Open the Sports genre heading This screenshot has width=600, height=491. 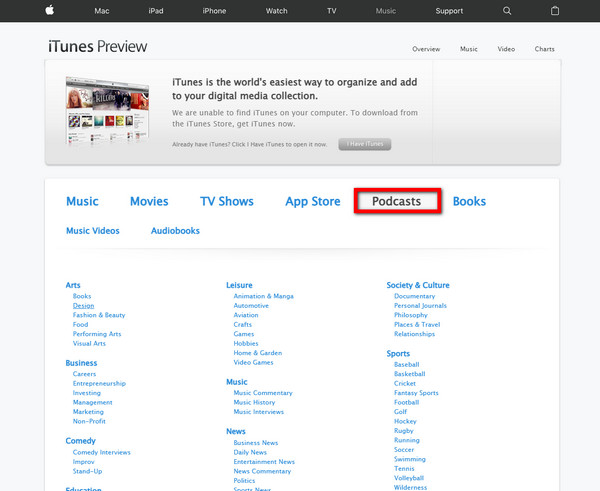[398, 354]
